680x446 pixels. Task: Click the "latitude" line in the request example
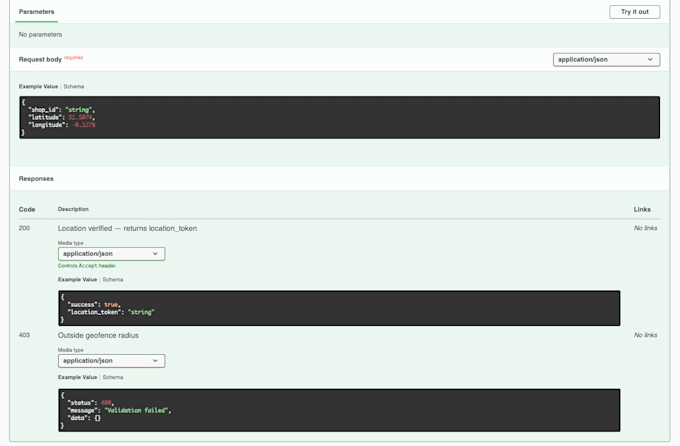click(62, 117)
